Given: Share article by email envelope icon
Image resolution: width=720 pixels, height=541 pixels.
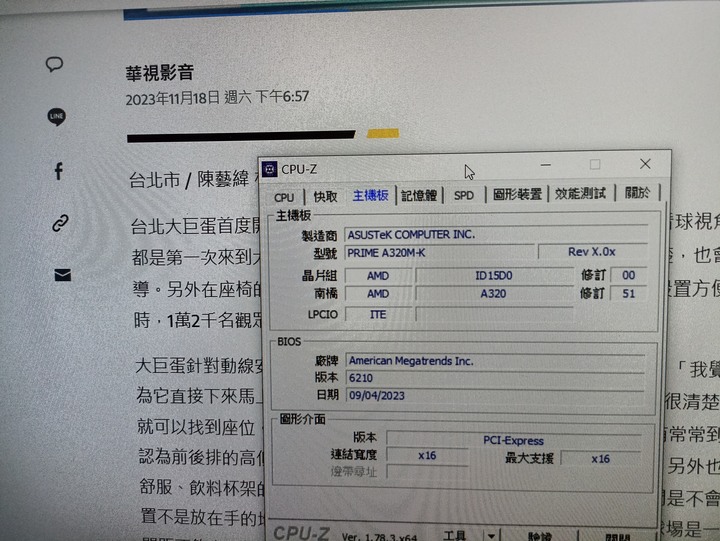Looking at the screenshot, I should [63, 275].
